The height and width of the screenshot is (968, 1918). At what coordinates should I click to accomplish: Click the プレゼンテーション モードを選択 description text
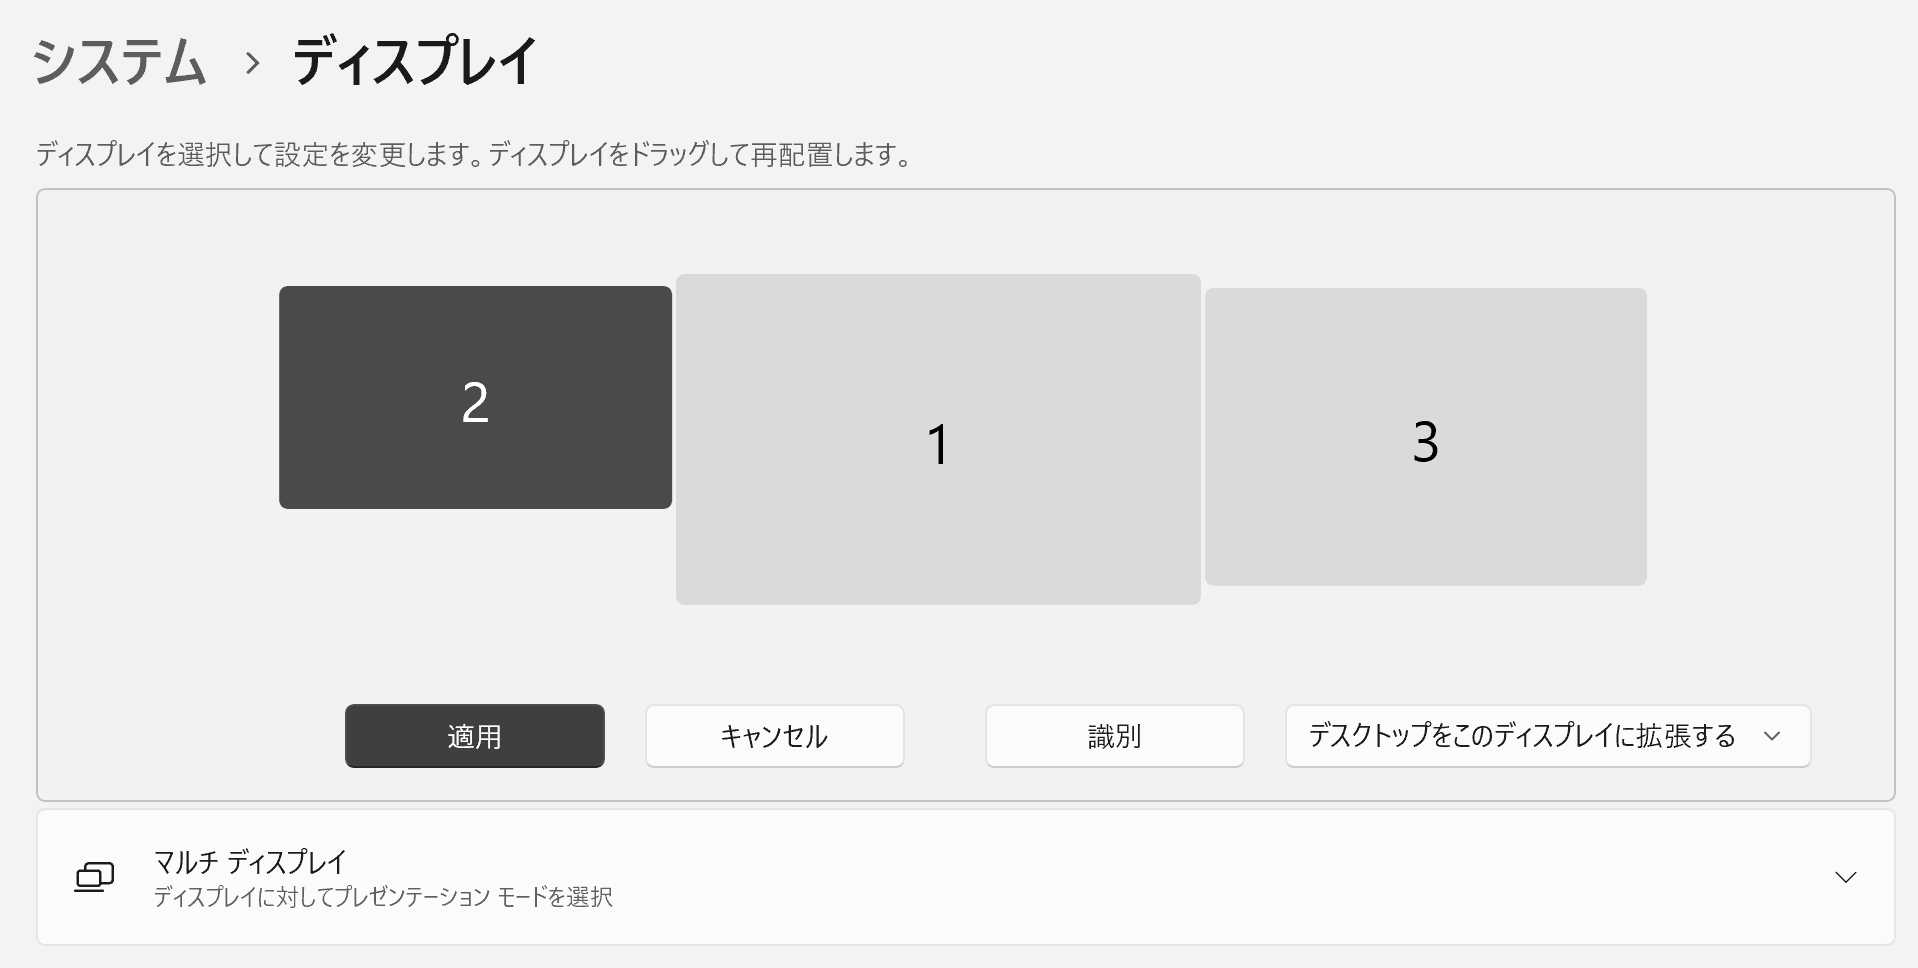click(383, 897)
